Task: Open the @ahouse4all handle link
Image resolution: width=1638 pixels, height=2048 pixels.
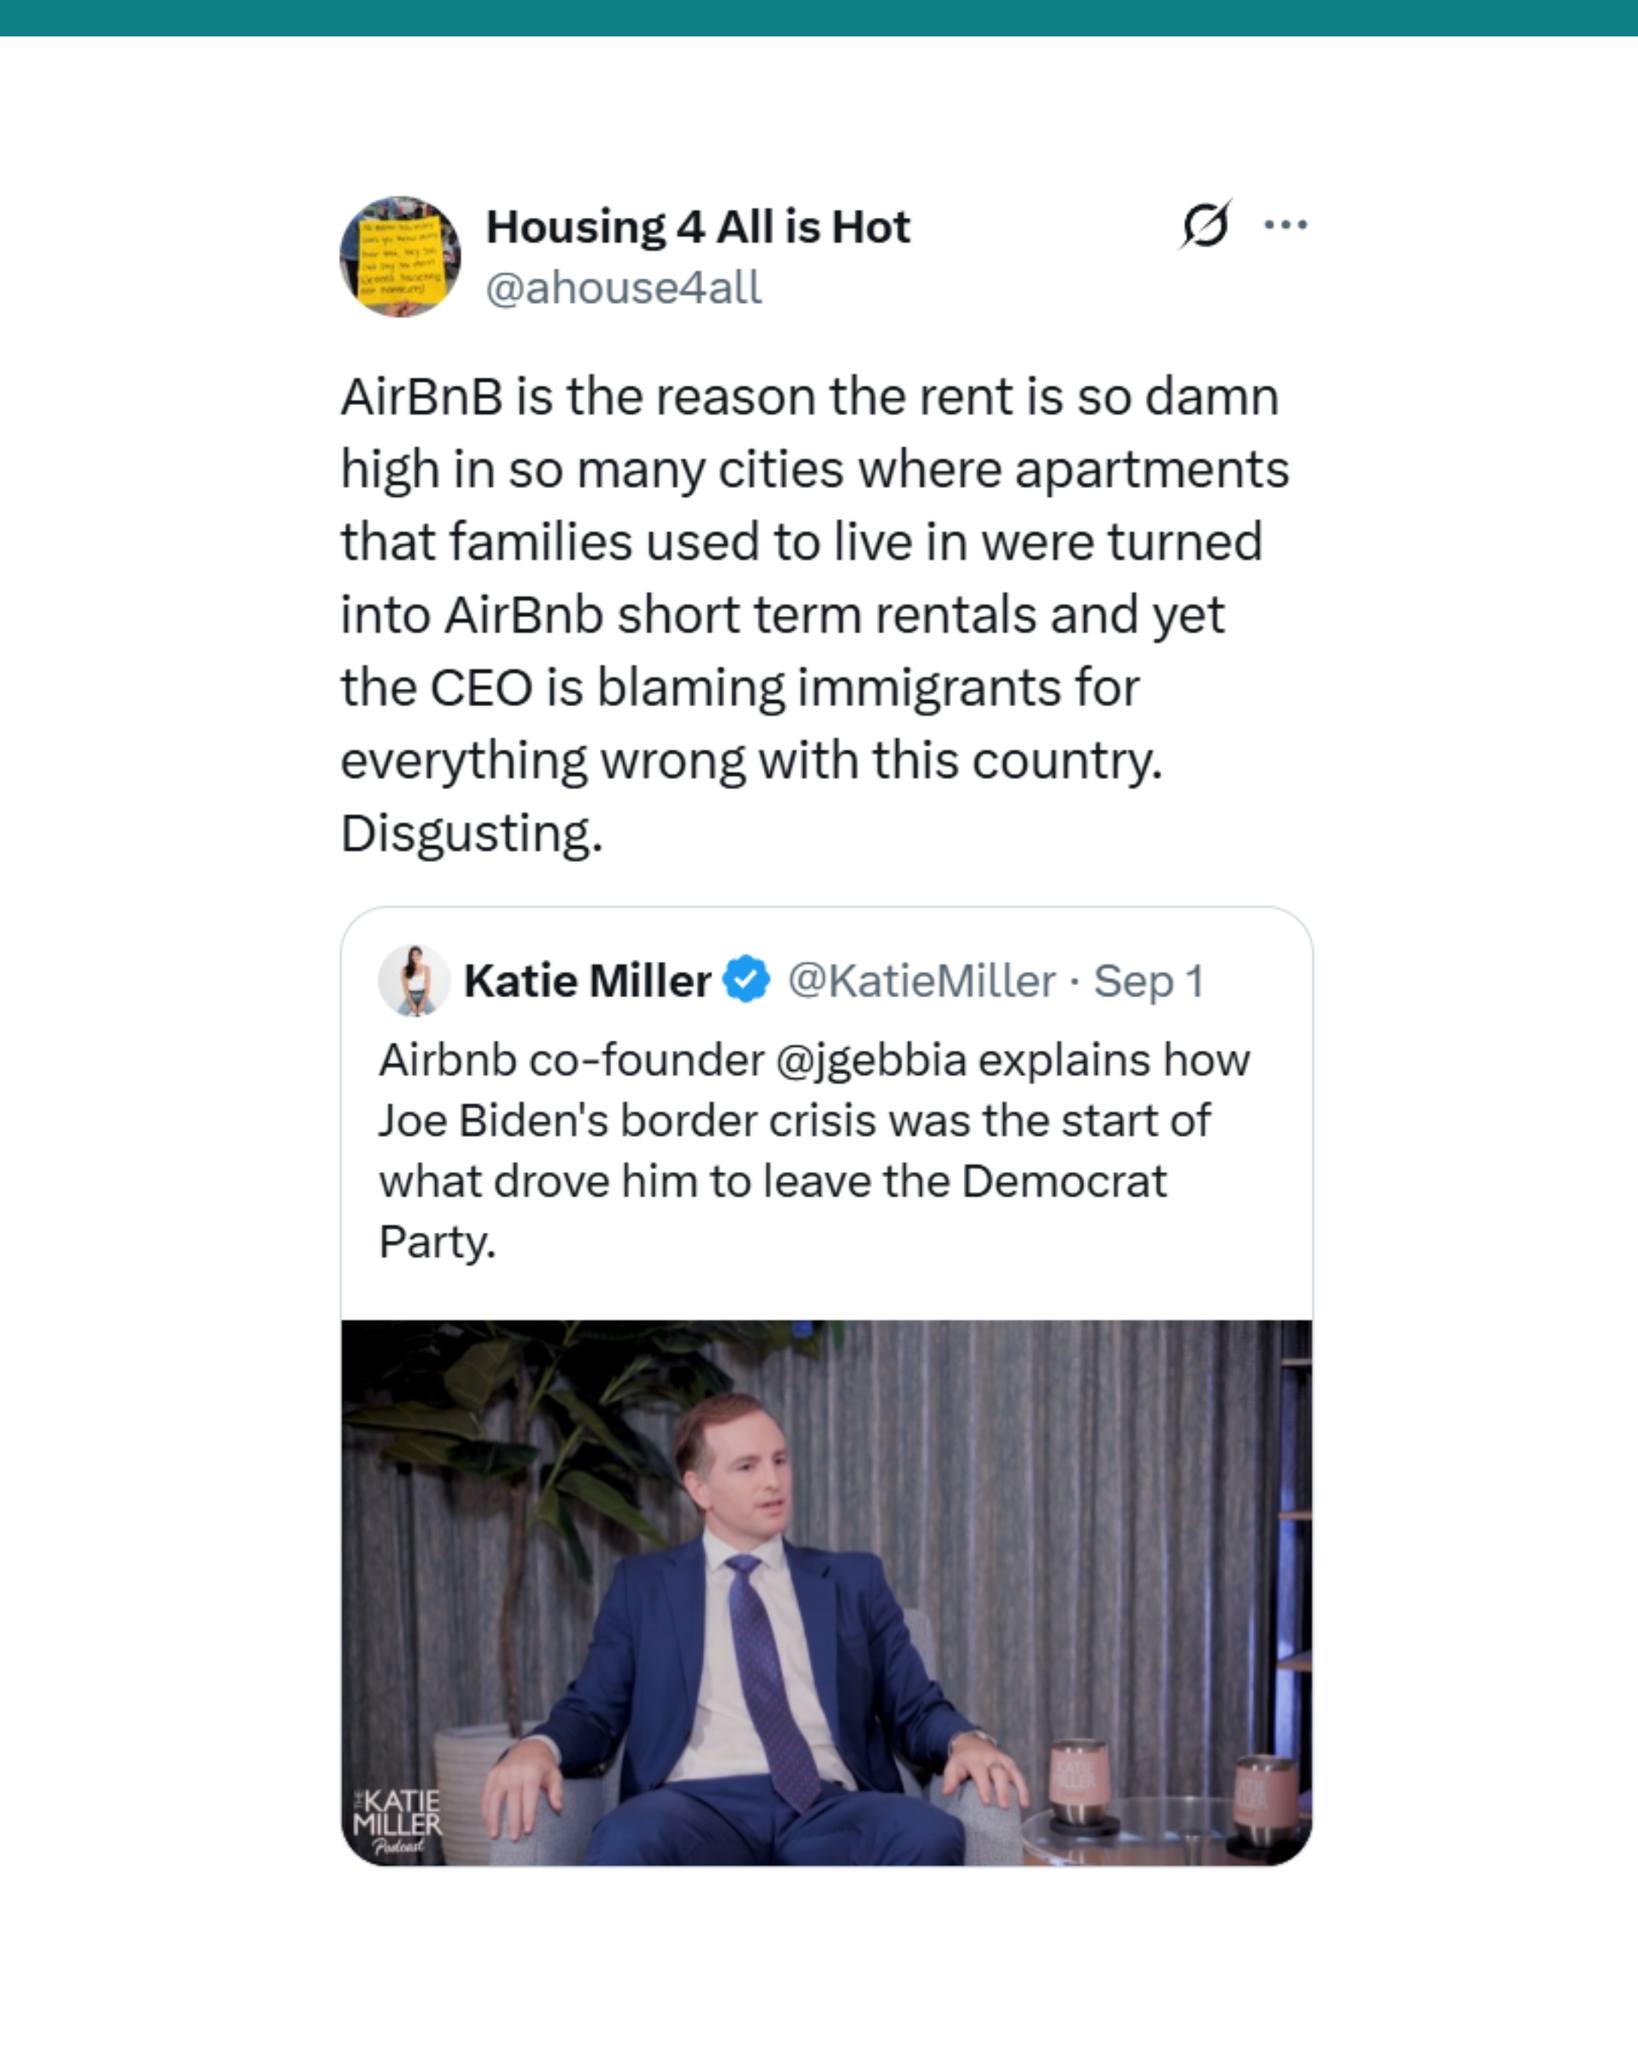Action: pyautogui.click(x=623, y=288)
